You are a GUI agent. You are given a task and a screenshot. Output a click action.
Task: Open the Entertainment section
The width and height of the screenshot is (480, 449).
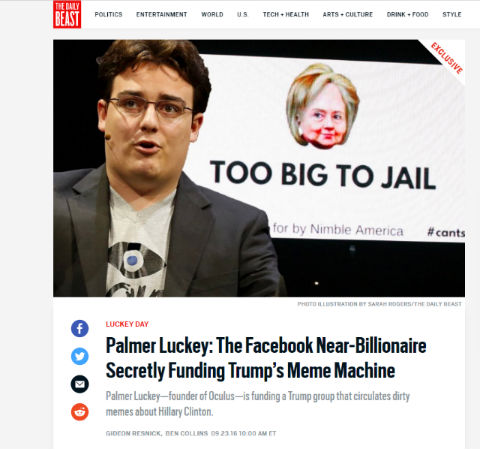162,15
